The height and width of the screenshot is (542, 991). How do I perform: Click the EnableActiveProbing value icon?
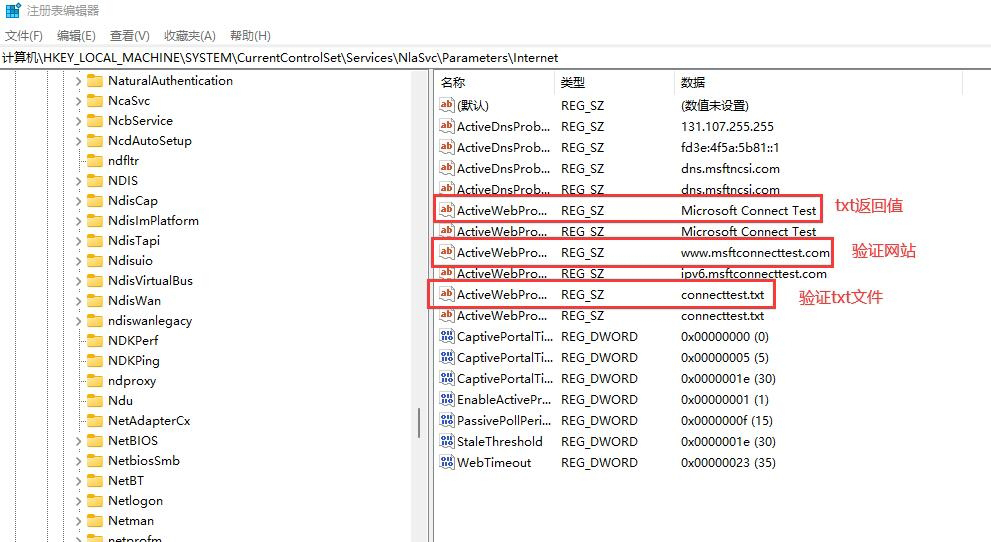coord(446,399)
